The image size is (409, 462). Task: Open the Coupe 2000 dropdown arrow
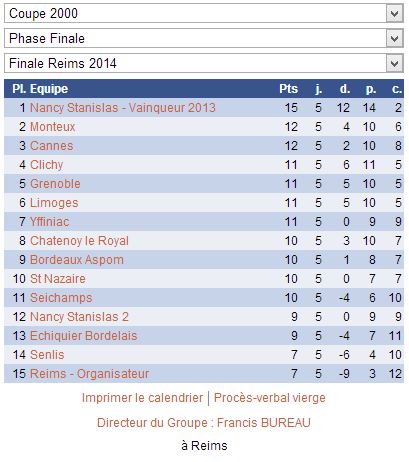(x=394, y=14)
